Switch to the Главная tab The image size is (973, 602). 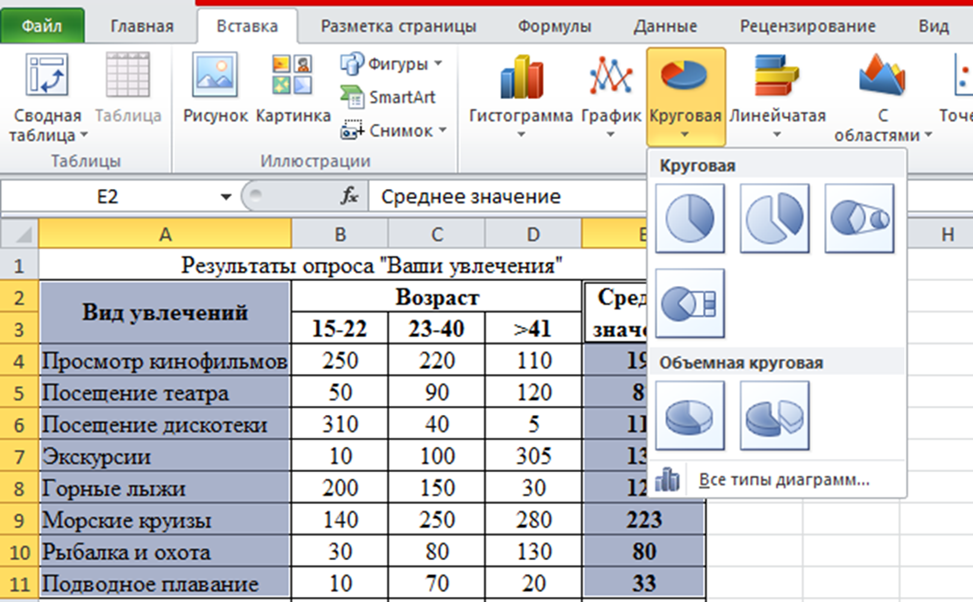tap(142, 26)
